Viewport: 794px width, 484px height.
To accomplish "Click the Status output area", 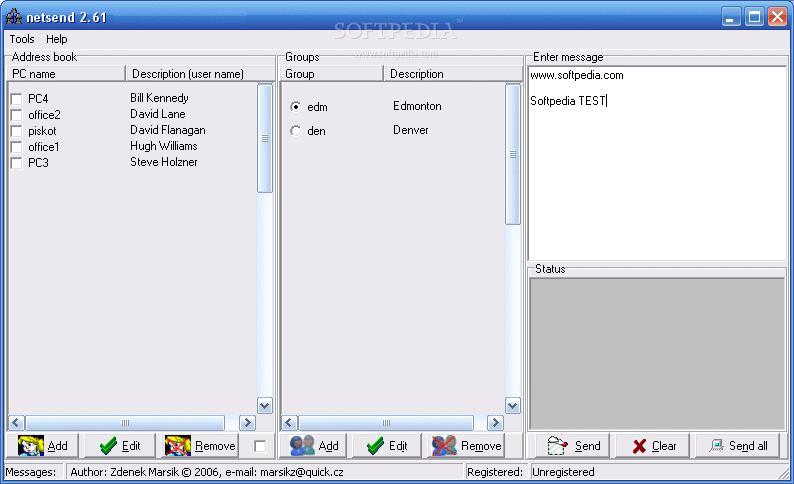I will tap(657, 354).
